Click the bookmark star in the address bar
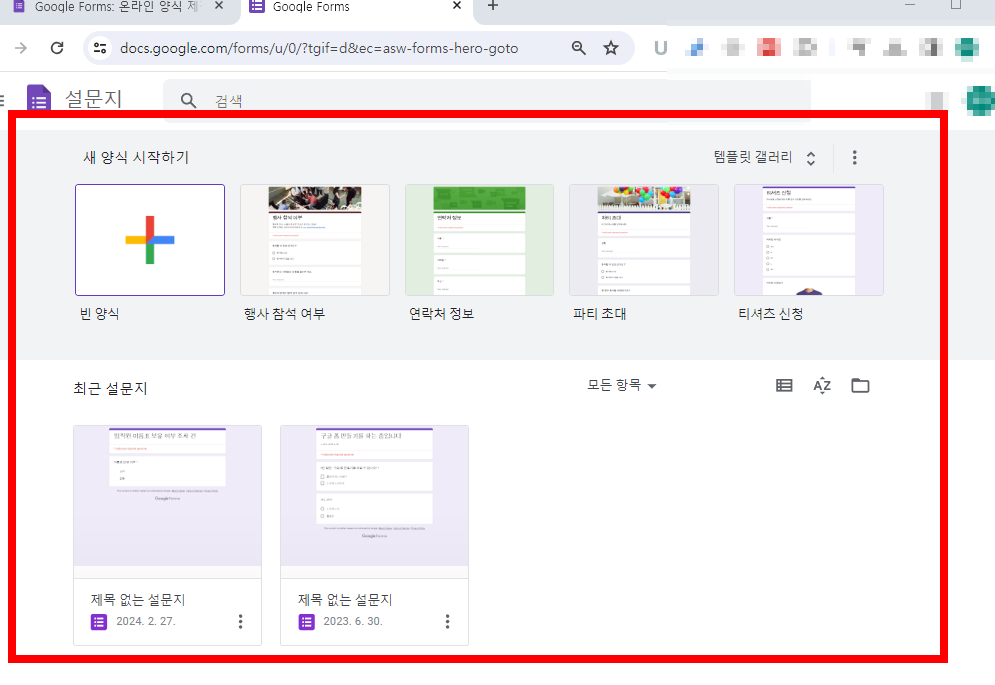The height and width of the screenshot is (685, 995). click(610, 46)
